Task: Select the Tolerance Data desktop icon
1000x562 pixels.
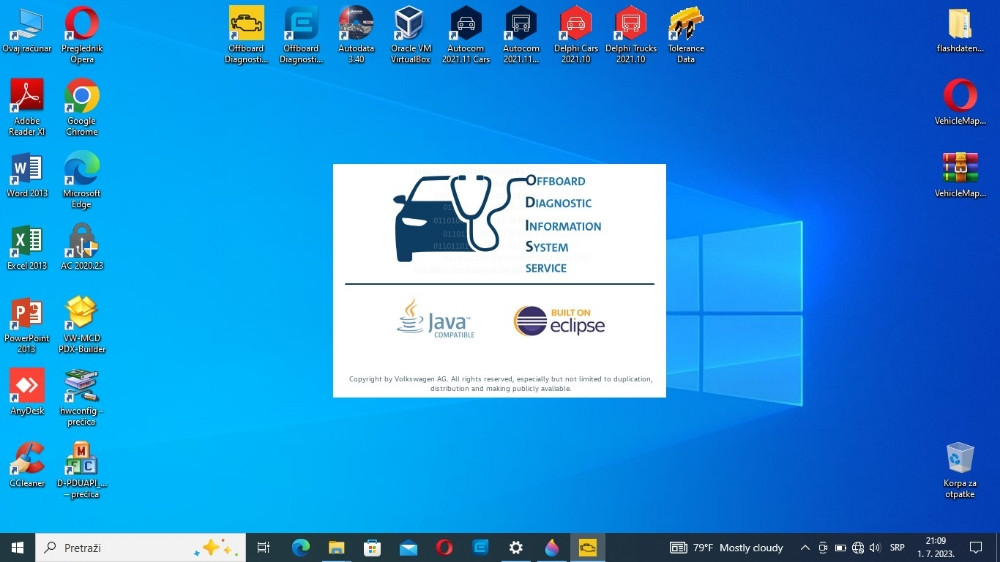Action: click(x=686, y=34)
